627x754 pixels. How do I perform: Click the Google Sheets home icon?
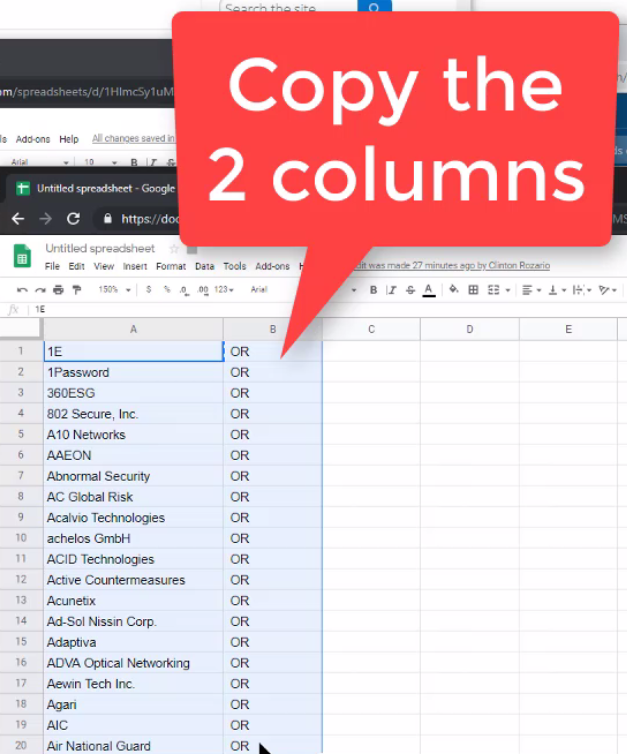coord(22,256)
